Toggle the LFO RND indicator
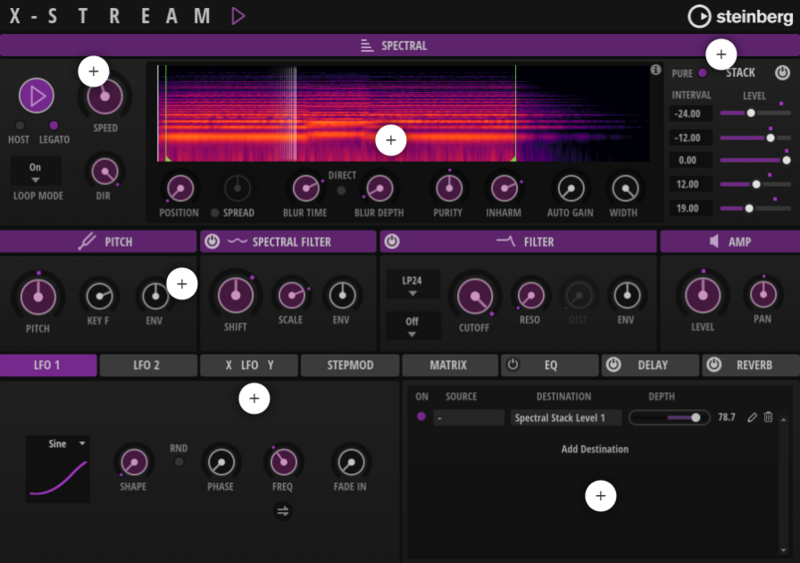Image resolution: width=800 pixels, height=563 pixels. tap(179, 462)
